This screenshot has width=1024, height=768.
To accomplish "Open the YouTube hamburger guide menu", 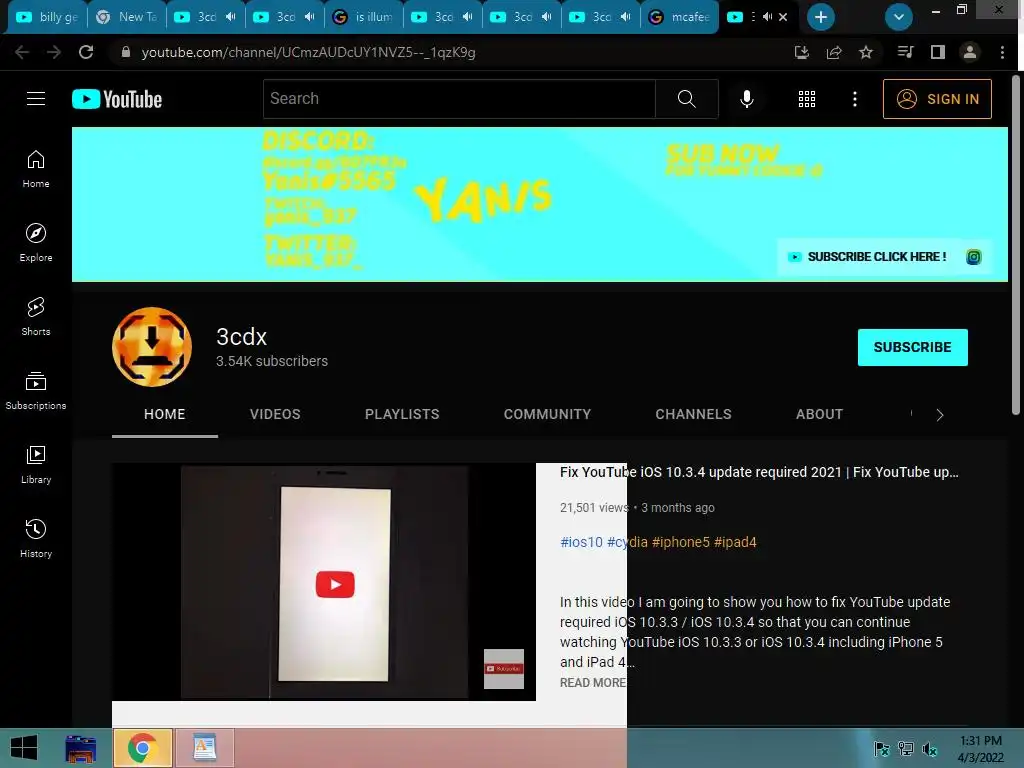I will [x=36, y=99].
